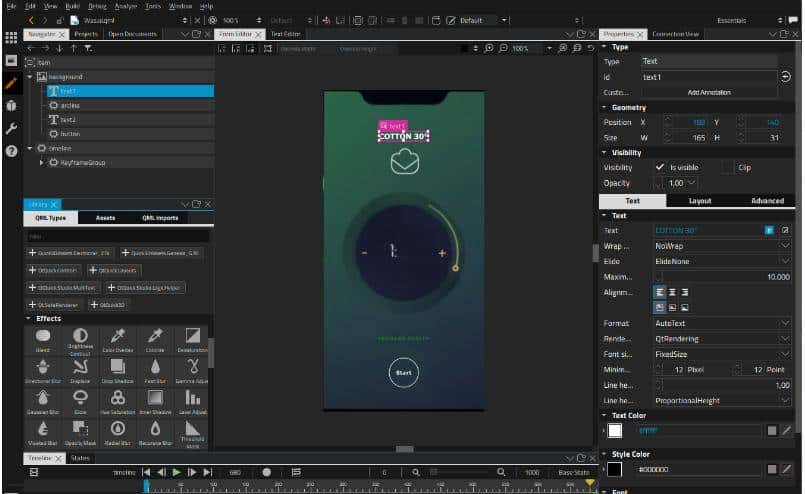Jump to timeline end
This screenshot has height=494, width=805.
tap(207, 472)
